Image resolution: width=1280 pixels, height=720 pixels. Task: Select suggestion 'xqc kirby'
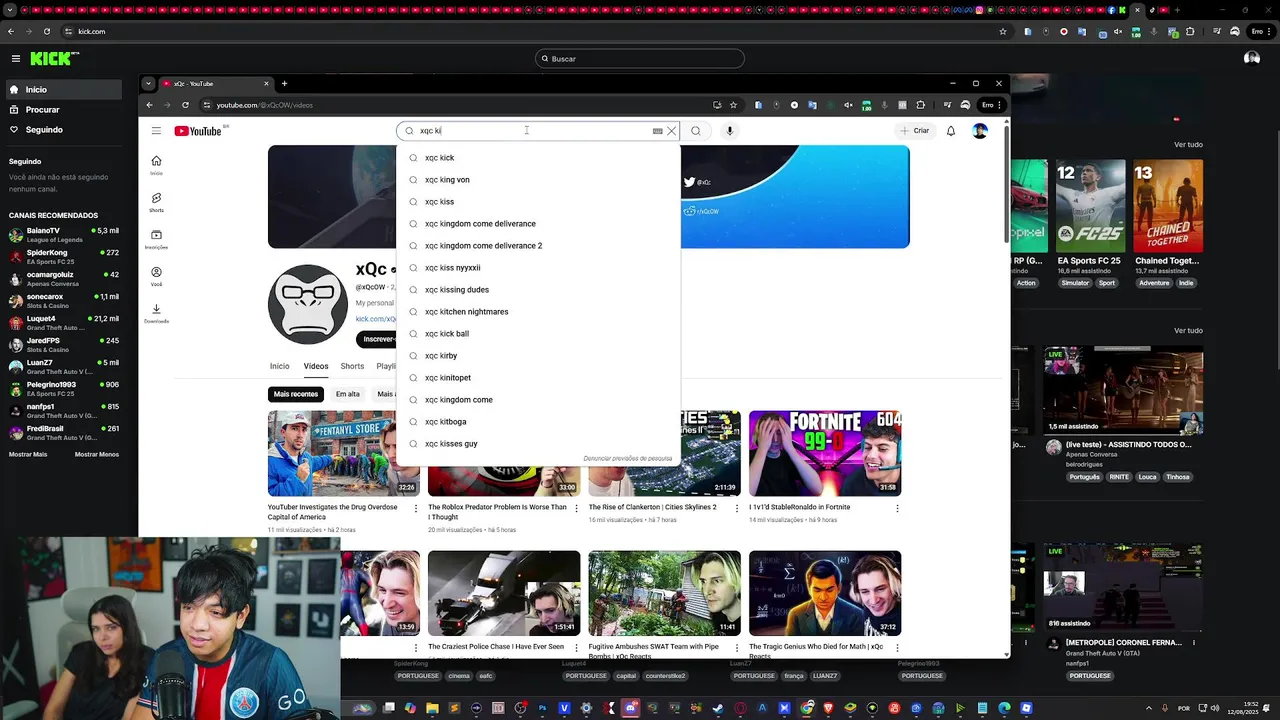pos(538,356)
